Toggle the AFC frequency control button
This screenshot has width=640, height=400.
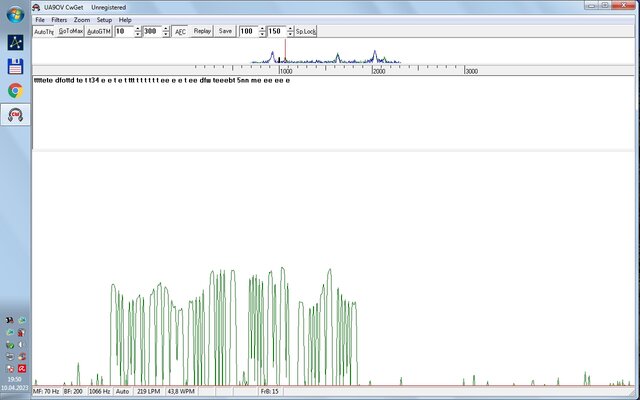180,31
